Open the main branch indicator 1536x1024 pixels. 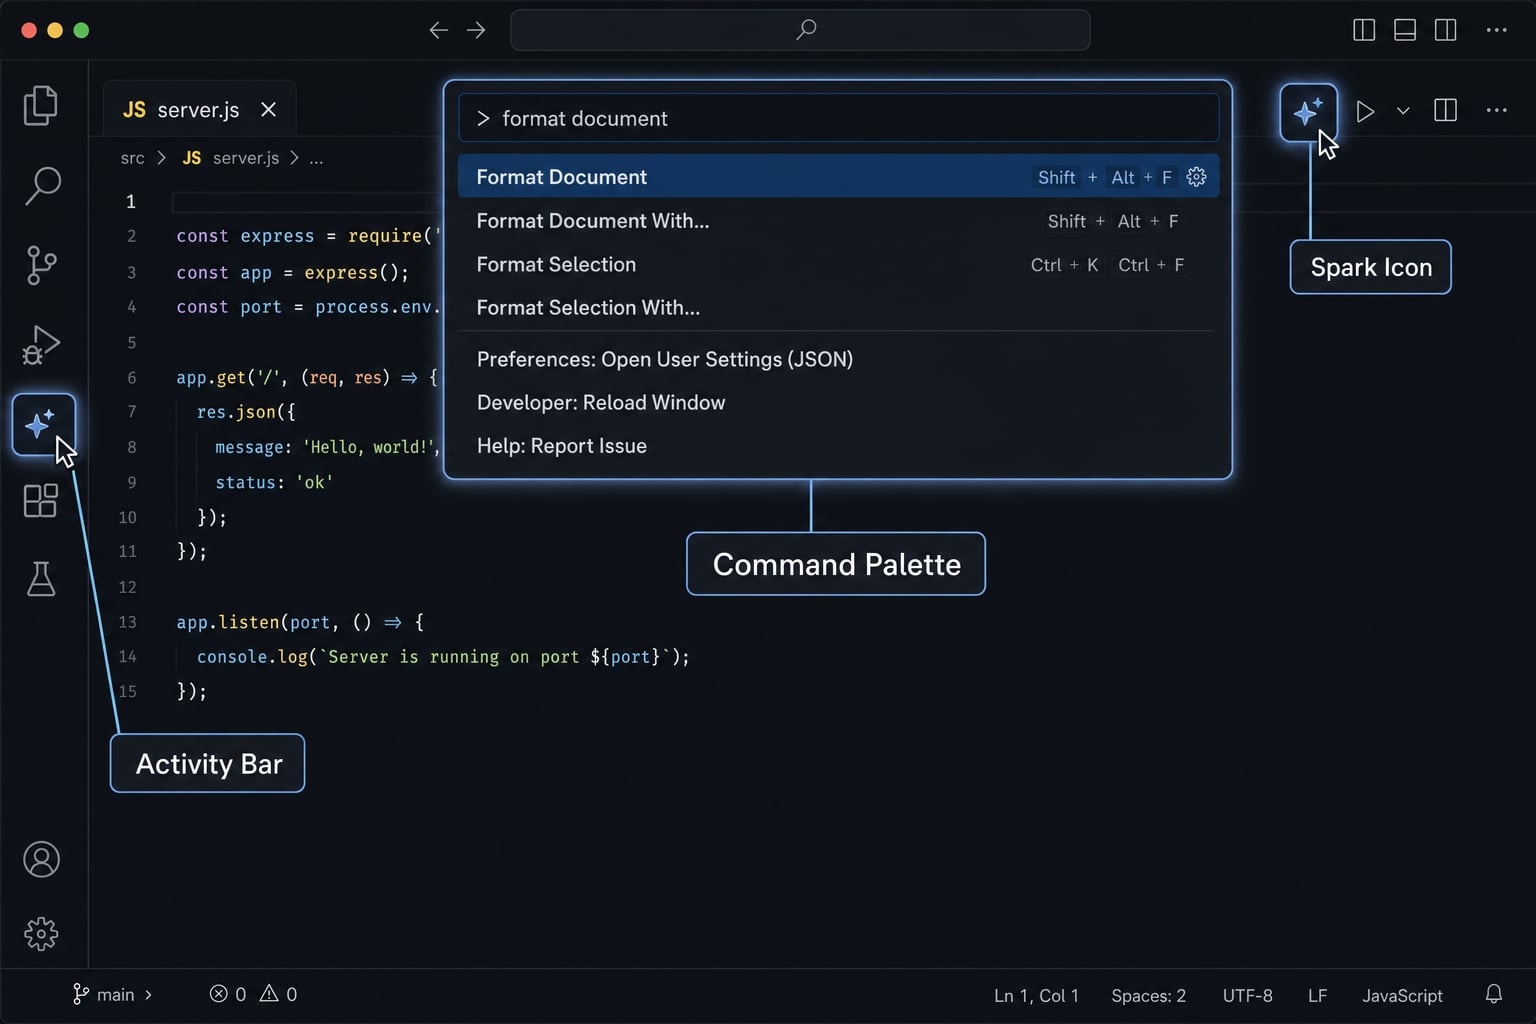tap(112, 994)
